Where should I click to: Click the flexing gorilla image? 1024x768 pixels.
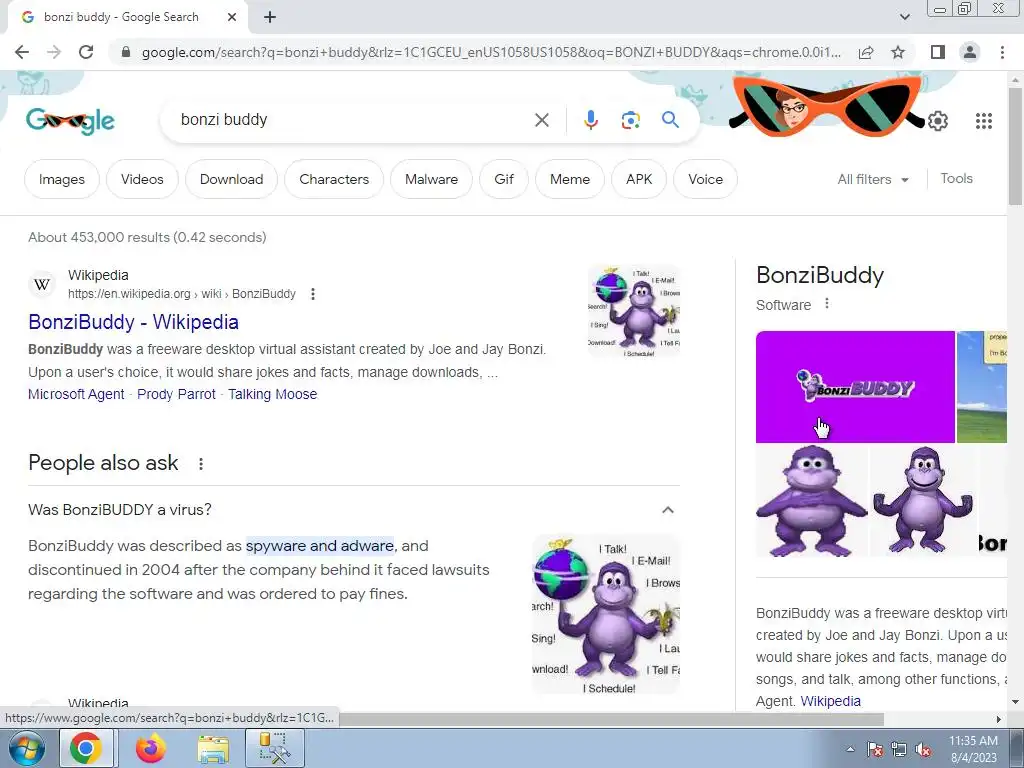coord(923,501)
